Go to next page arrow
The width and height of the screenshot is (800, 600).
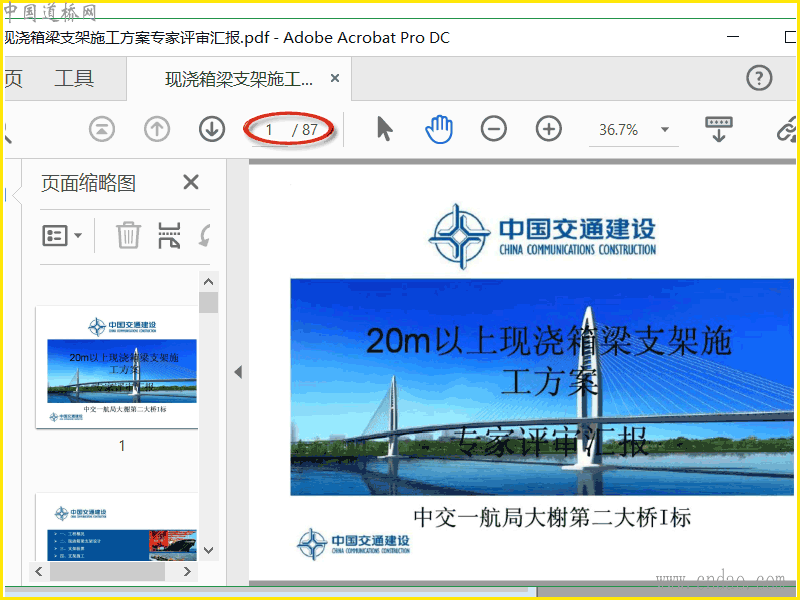(212, 129)
